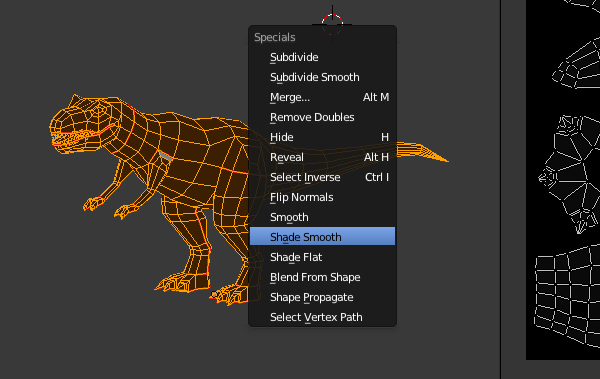600x379 pixels.
Task: Choose Flip Normals from the menu
Action: tap(322, 197)
